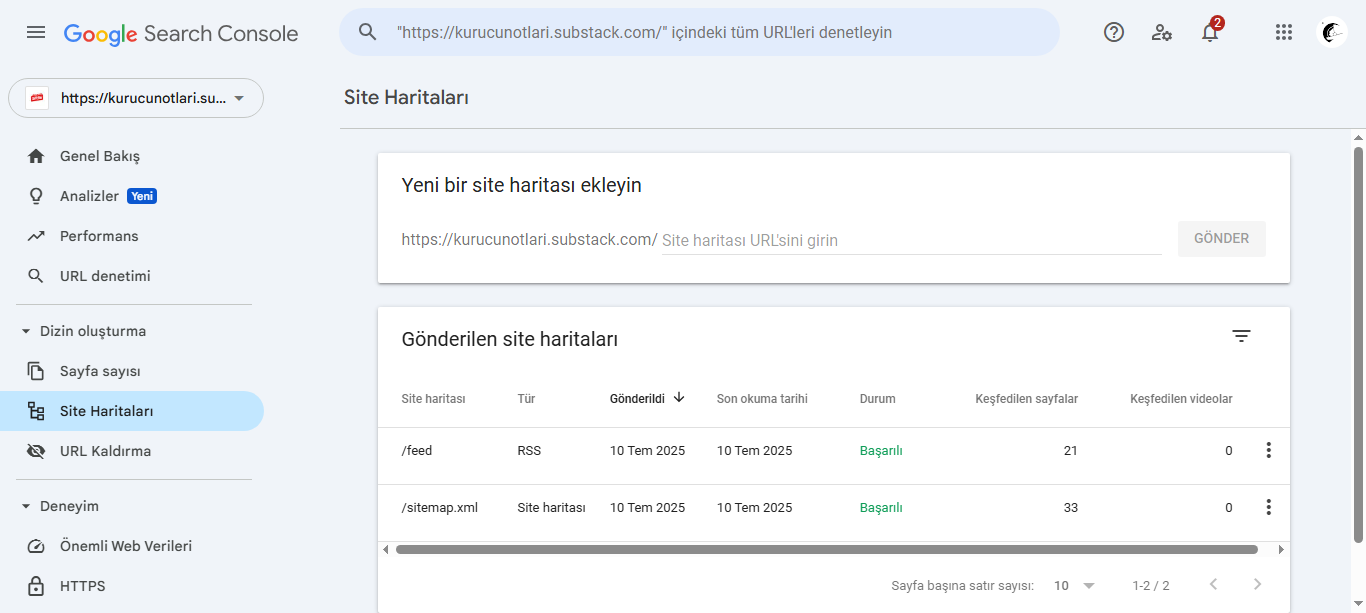Click the Sayfa sayısı pages icon

[36, 371]
